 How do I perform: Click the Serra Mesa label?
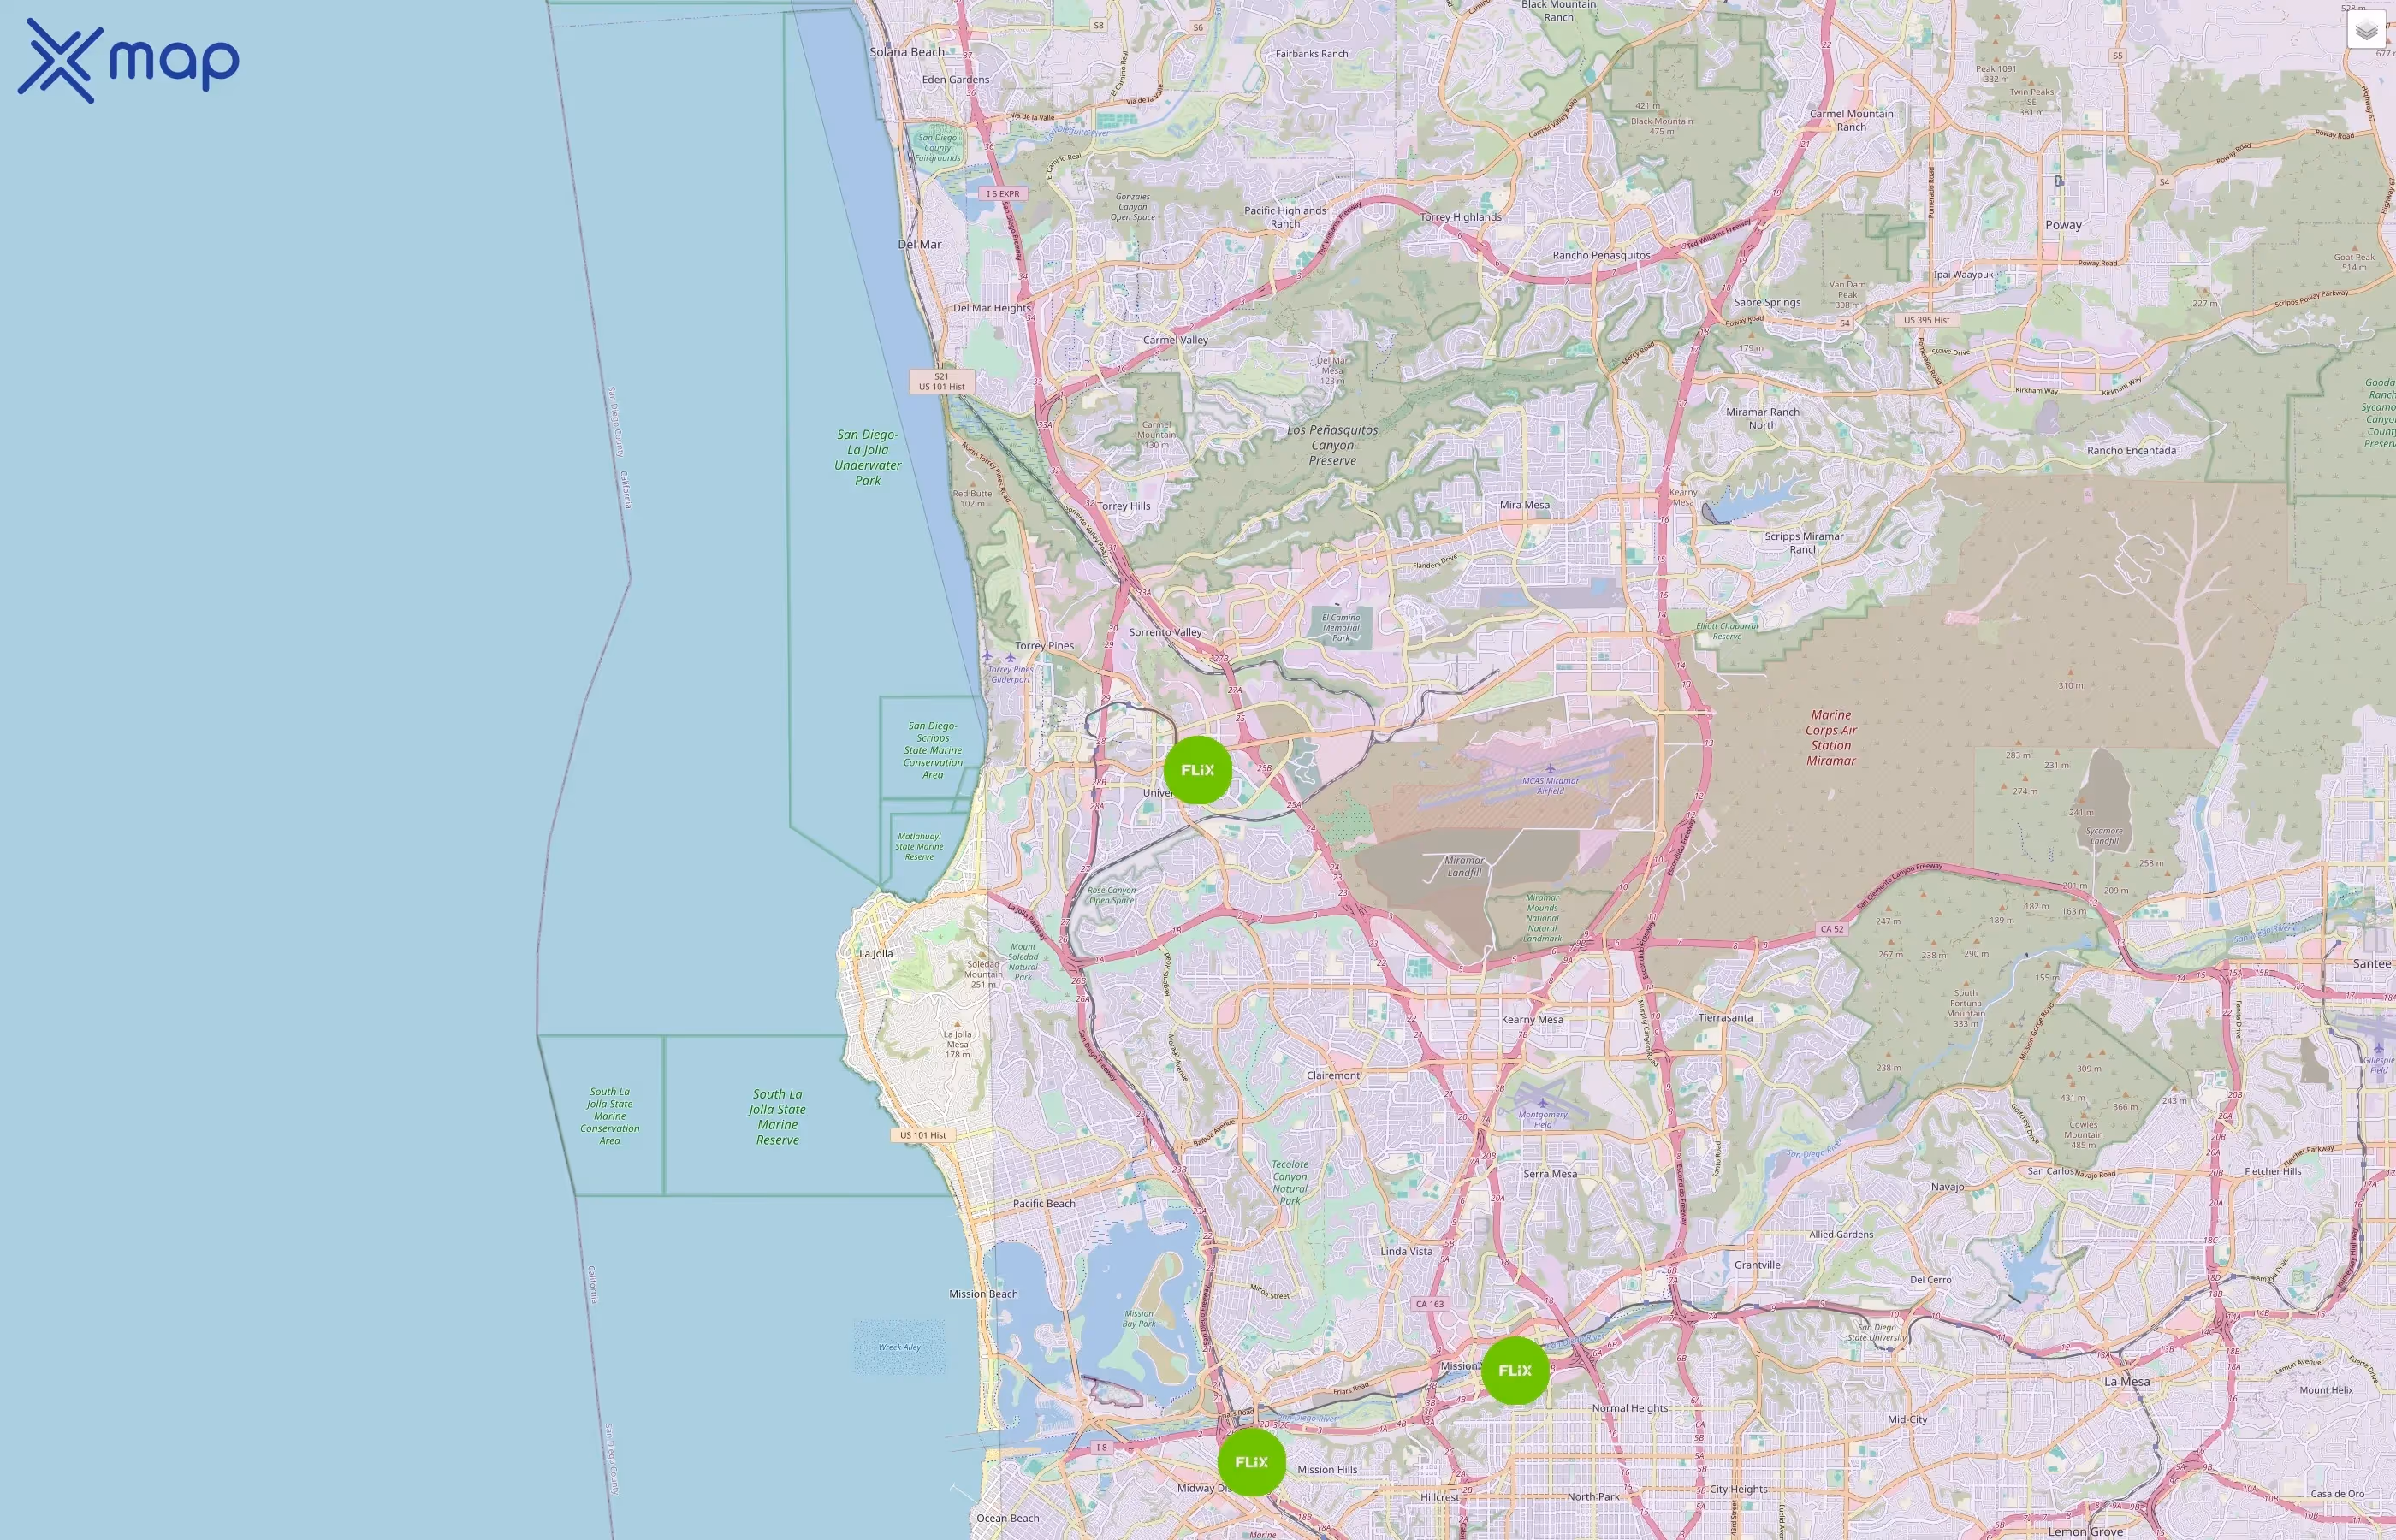pyautogui.click(x=1550, y=1174)
